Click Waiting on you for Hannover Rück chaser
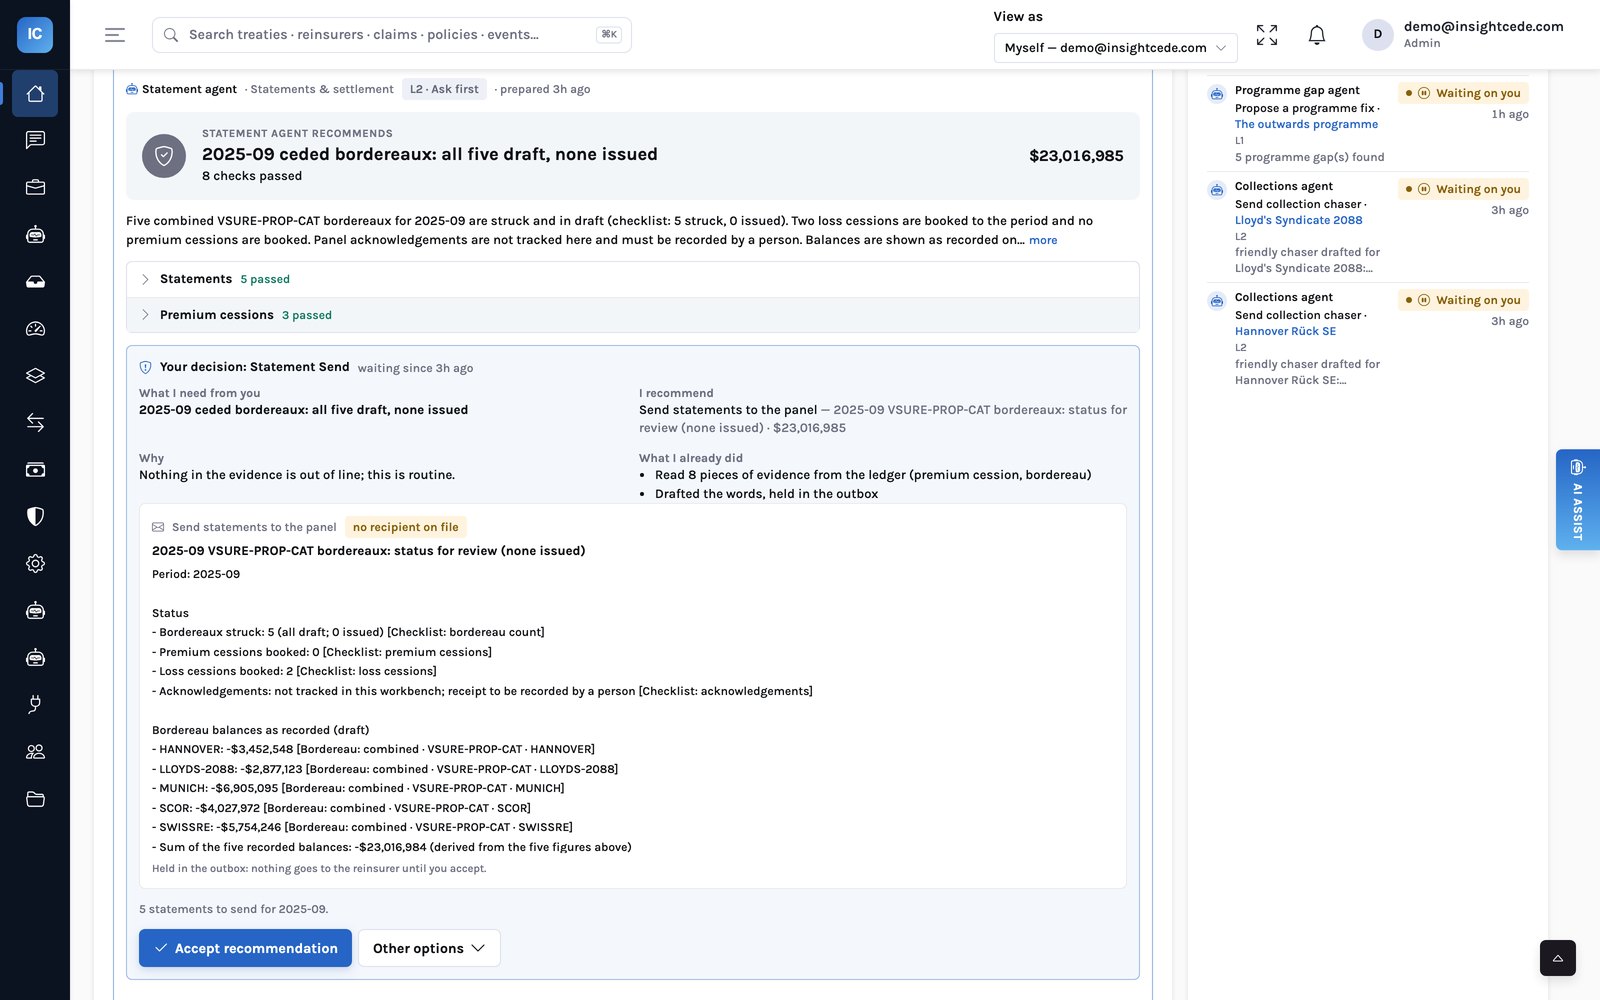This screenshot has height=1000, width=1600. [1463, 300]
